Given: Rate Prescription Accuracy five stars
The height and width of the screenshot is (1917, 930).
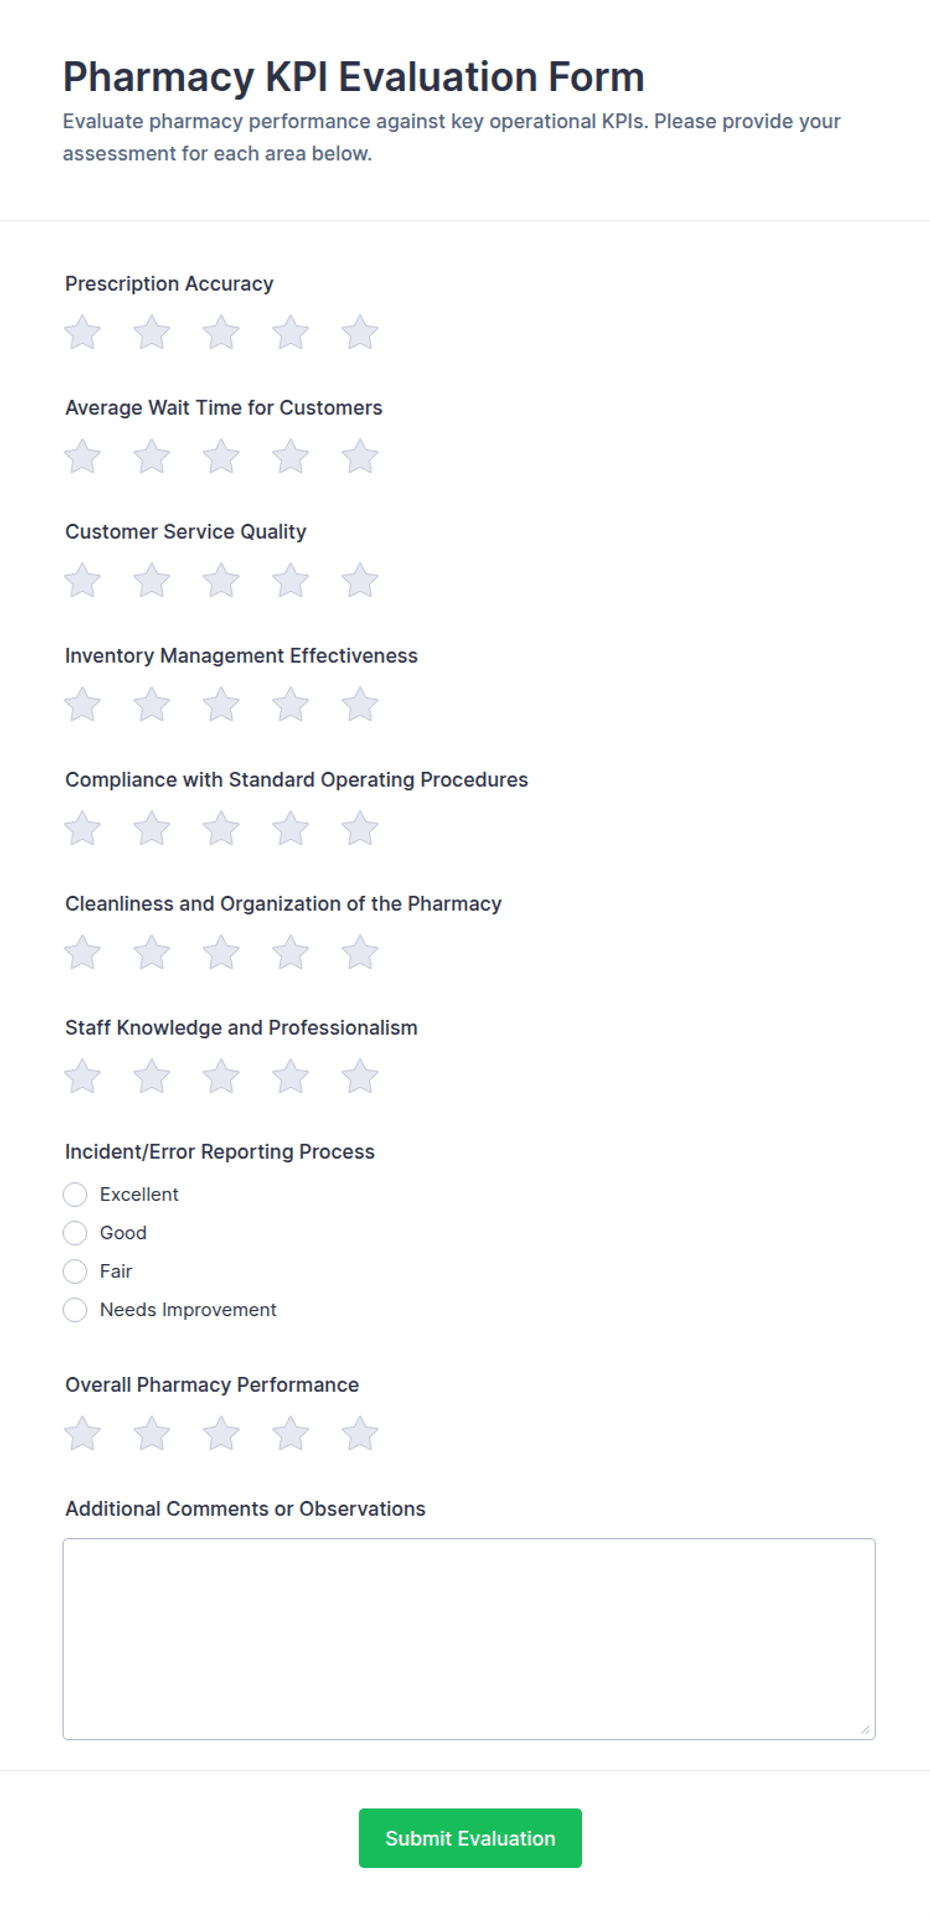Looking at the screenshot, I should 360,333.
